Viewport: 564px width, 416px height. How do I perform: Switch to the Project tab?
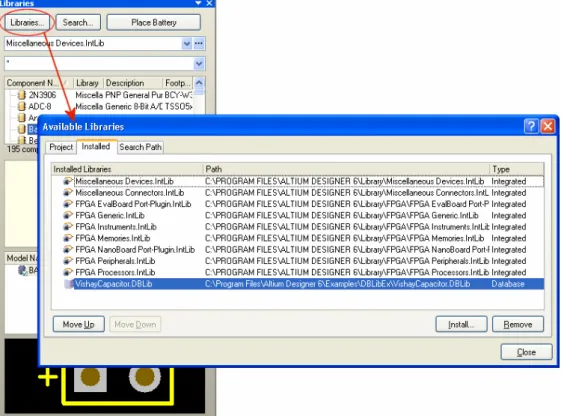pos(61,147)
